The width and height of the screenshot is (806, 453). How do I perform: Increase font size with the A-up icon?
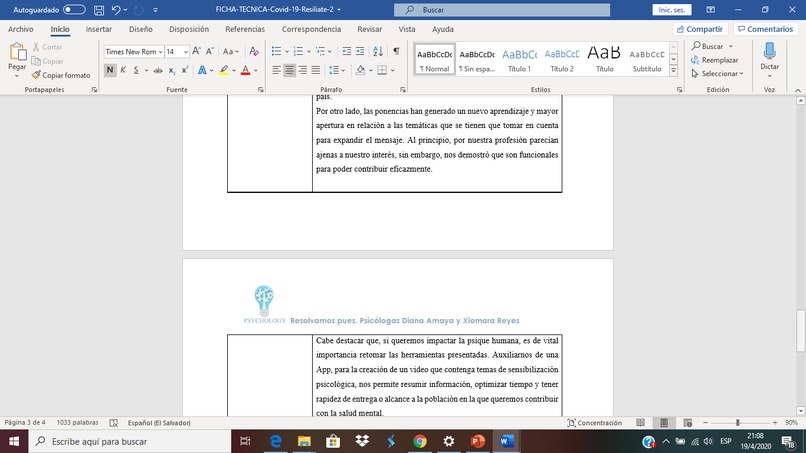coord(196,51)
